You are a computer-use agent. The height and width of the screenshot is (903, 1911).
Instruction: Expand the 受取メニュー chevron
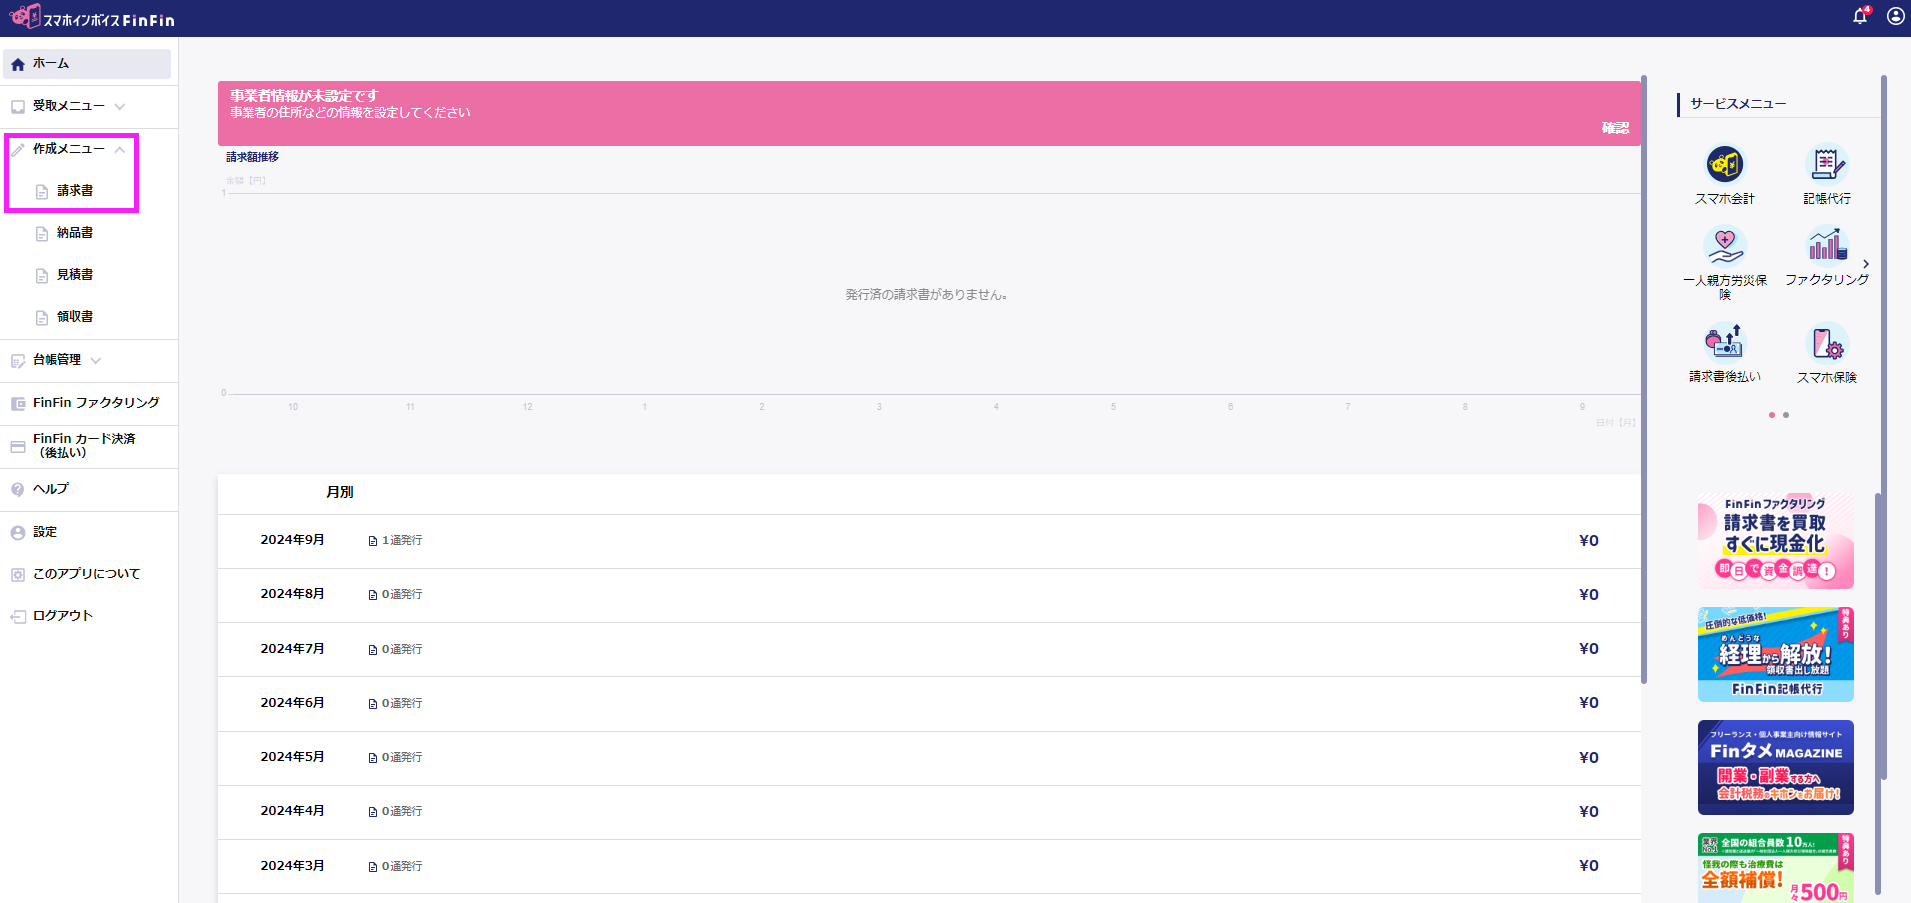pyautogui.click(x=120, y=107)
